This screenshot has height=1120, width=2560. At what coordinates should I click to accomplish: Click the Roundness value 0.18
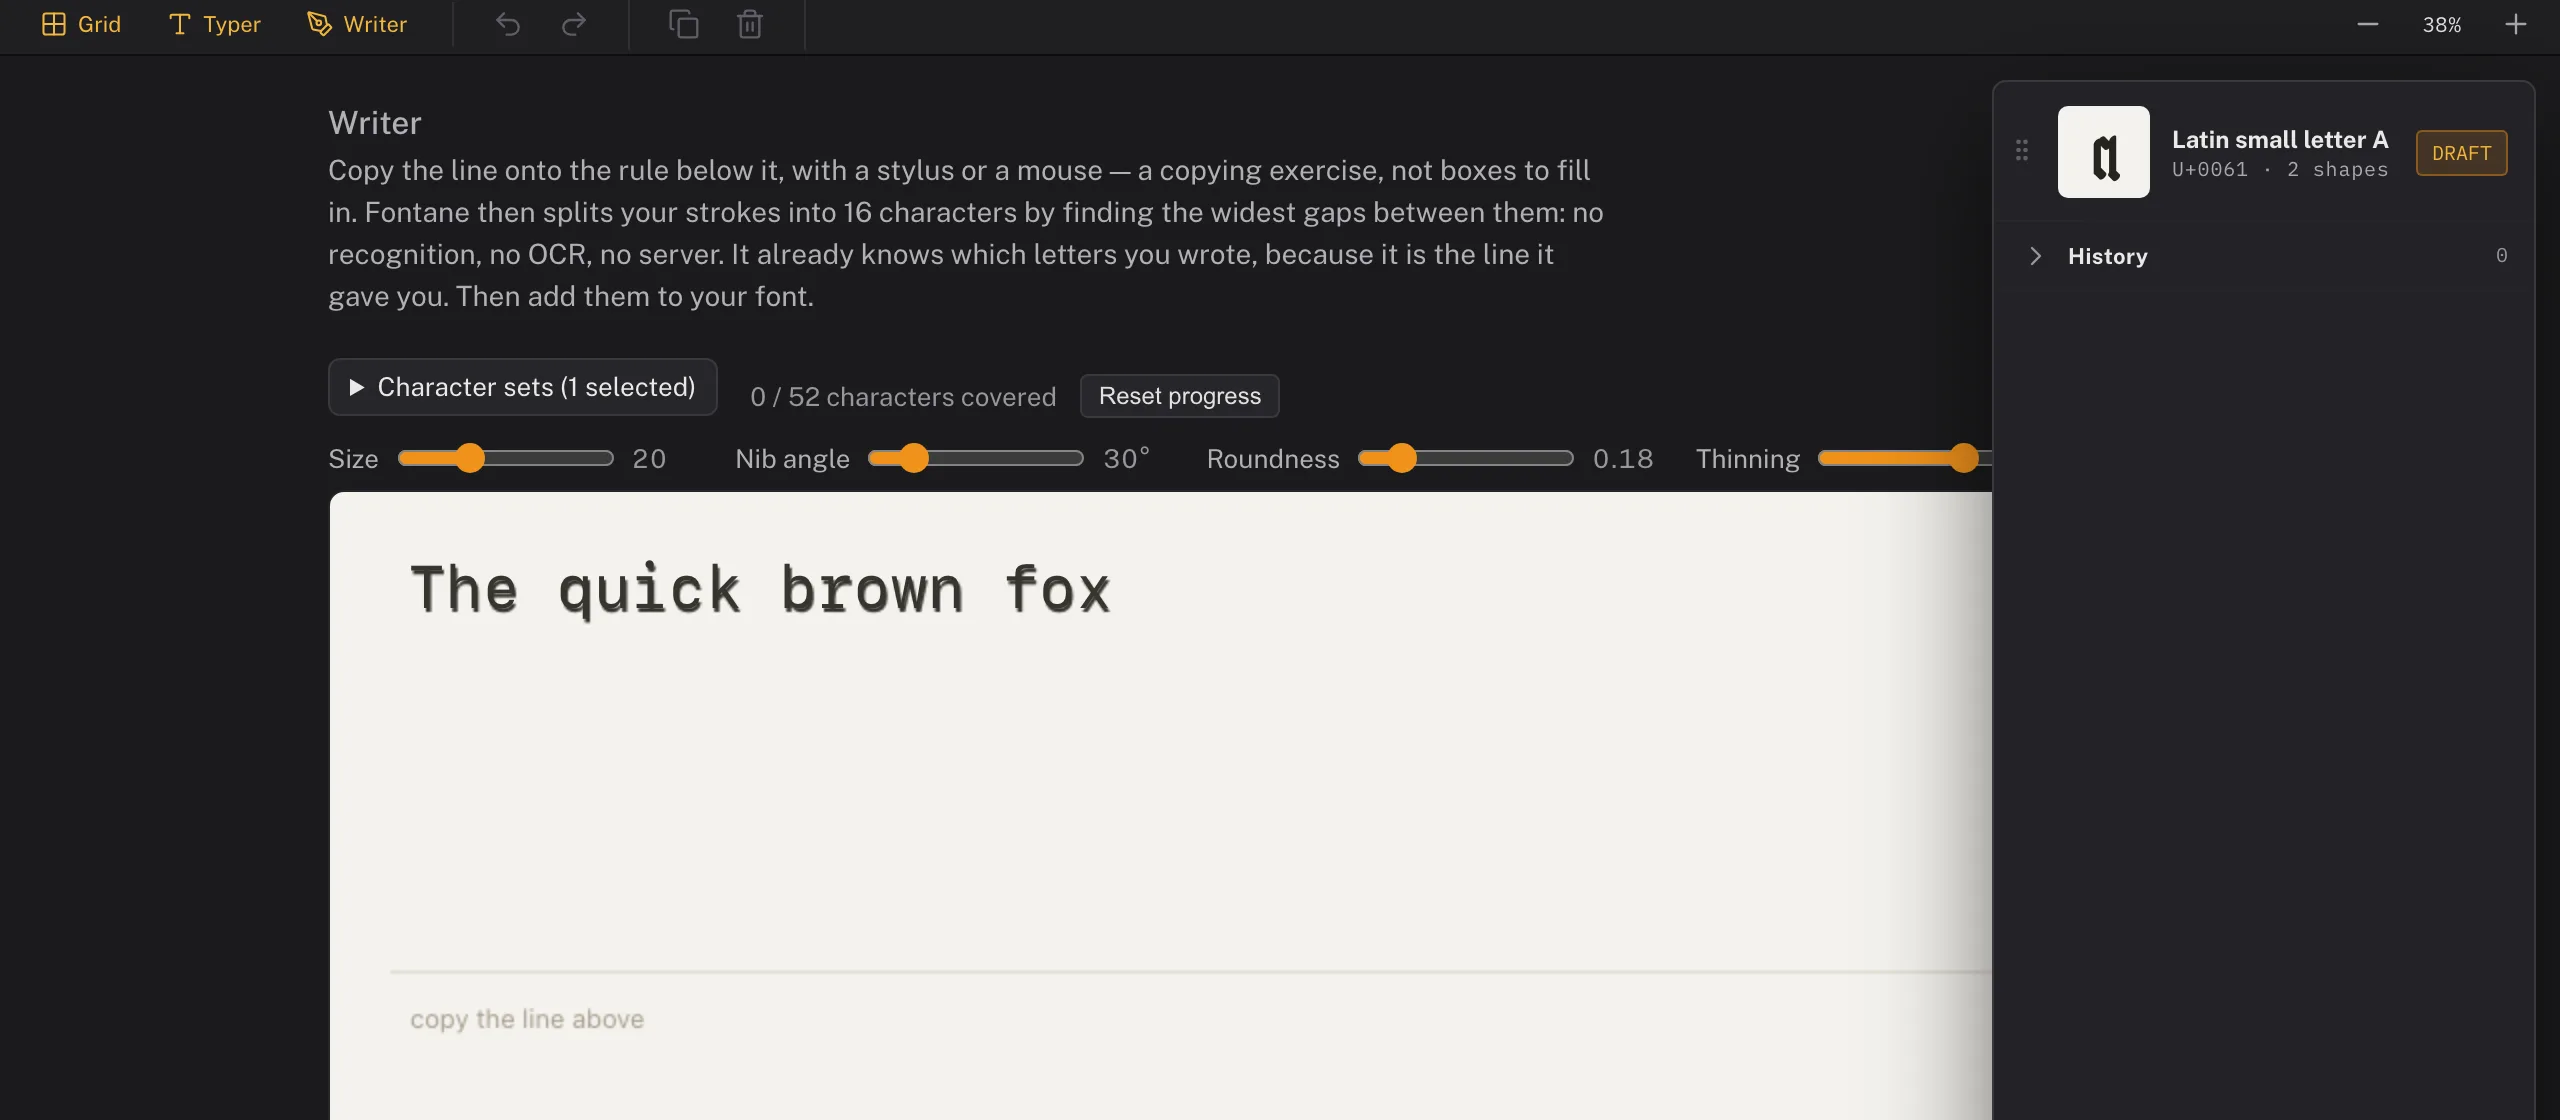pos(1623,459)
